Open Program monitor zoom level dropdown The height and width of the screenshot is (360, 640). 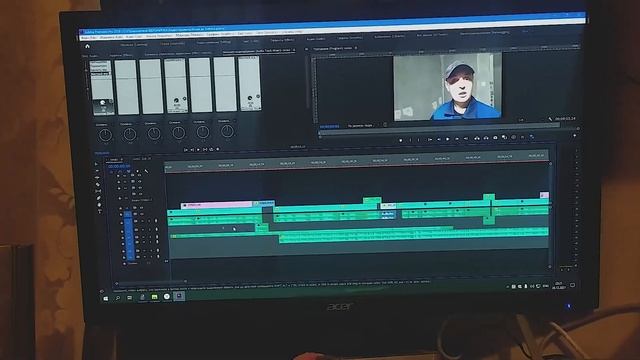362,126
